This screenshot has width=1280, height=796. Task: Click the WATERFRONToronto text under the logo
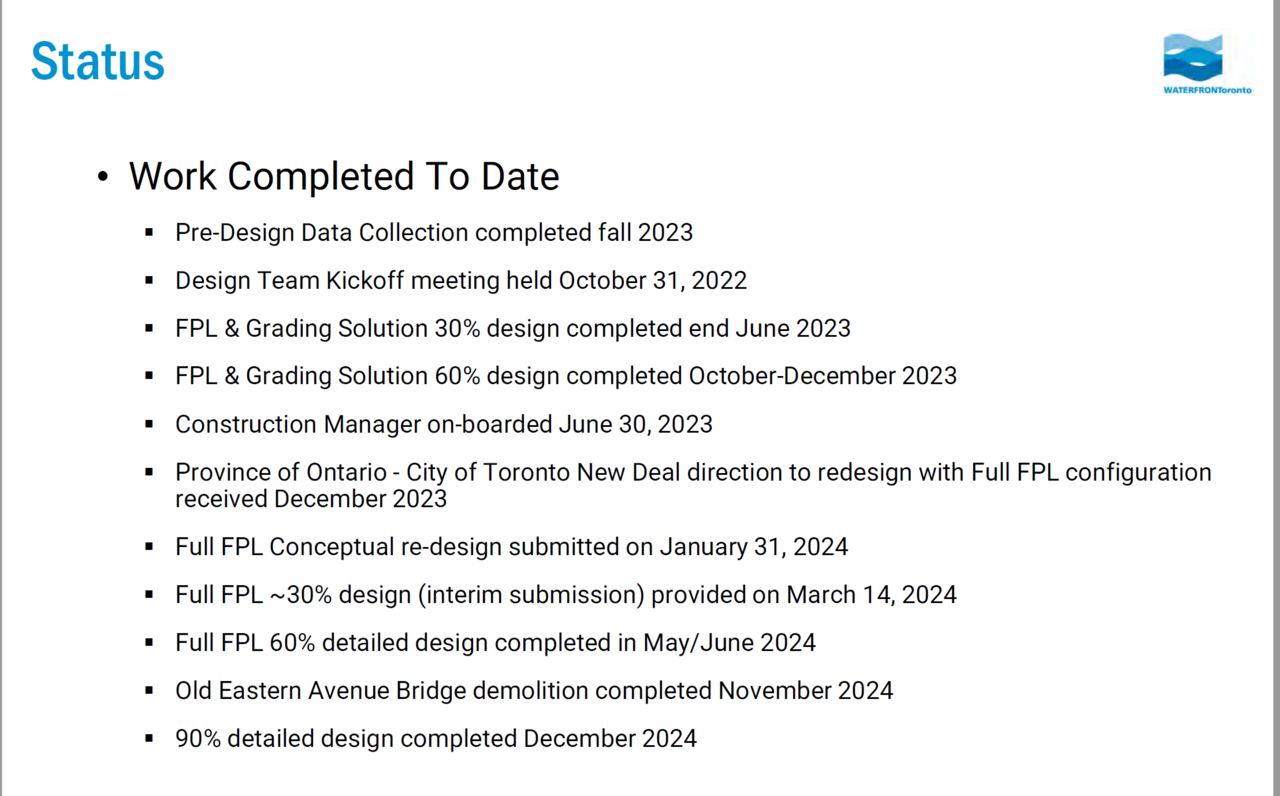pos(1207,89)
